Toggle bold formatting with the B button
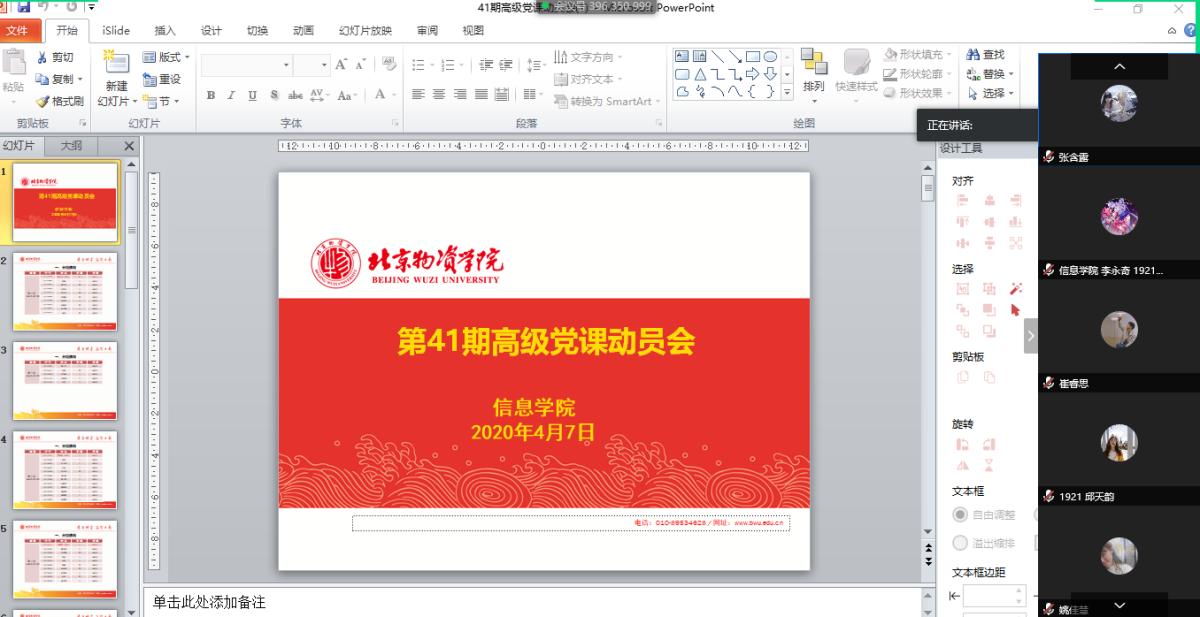Viewport: 1200px width, 617px height. (211, 95)
